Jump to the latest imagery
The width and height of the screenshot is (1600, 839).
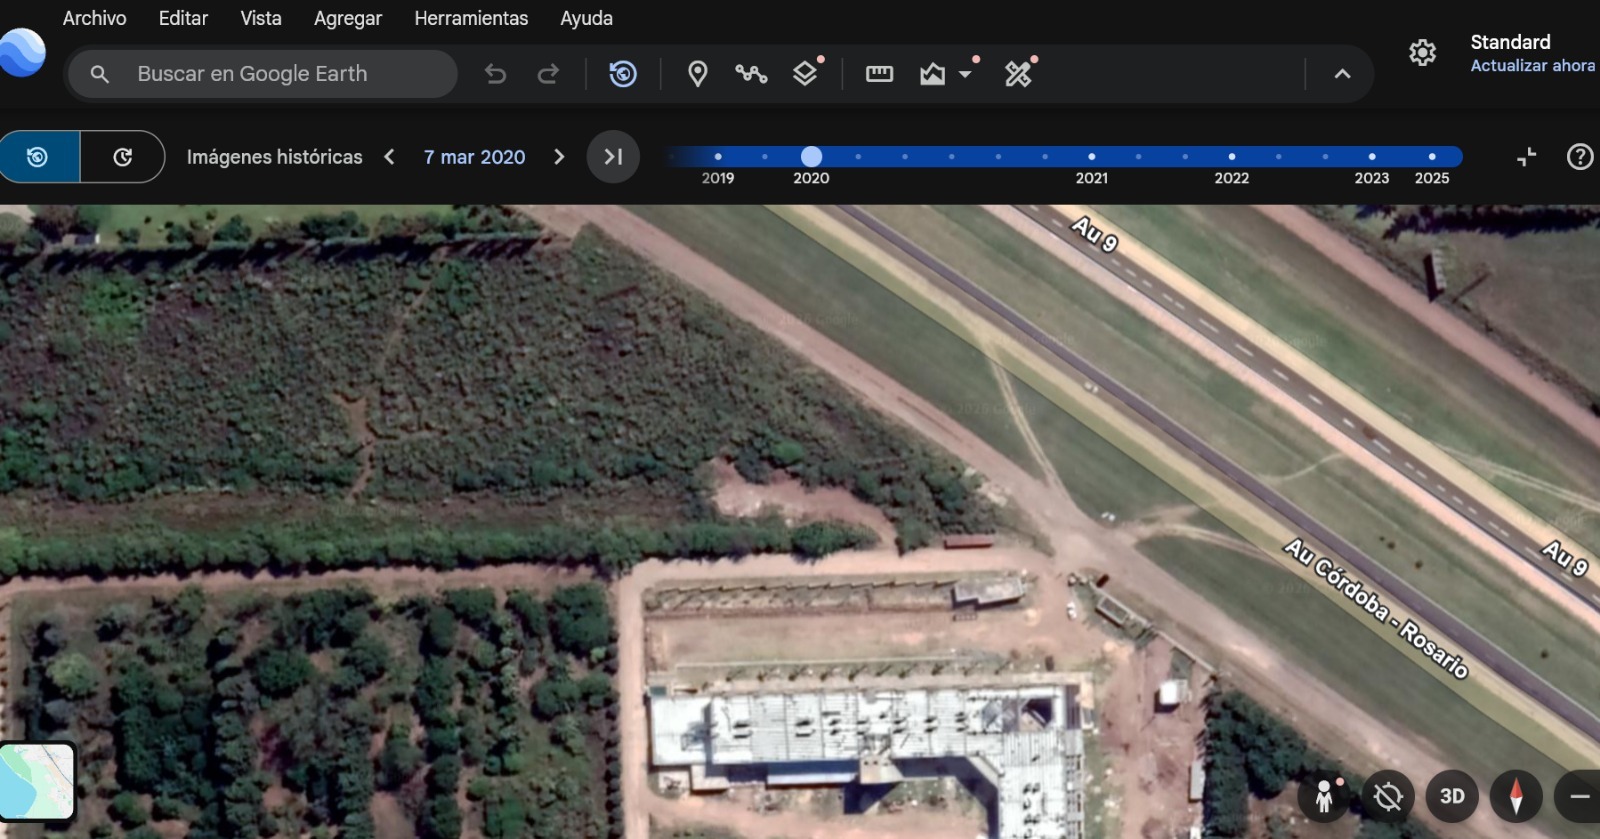tap(613, 157)
